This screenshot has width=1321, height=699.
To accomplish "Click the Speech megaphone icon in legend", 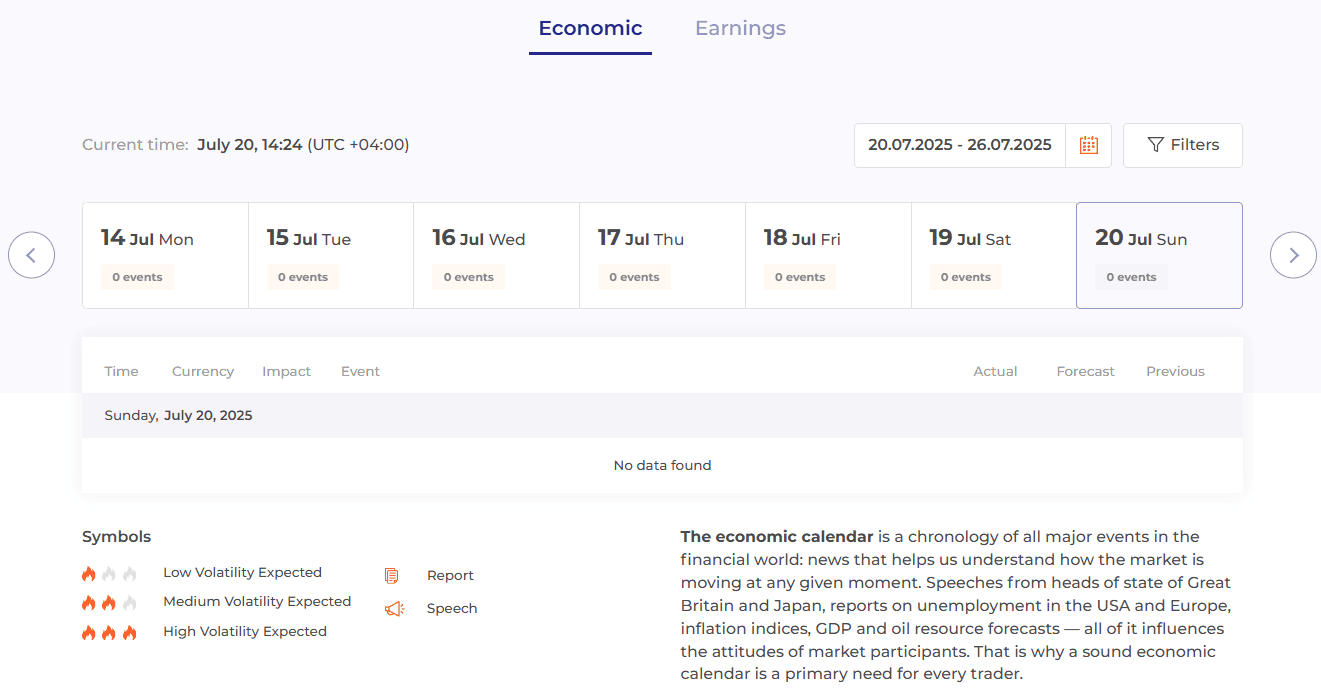I will tap(392, 608).
